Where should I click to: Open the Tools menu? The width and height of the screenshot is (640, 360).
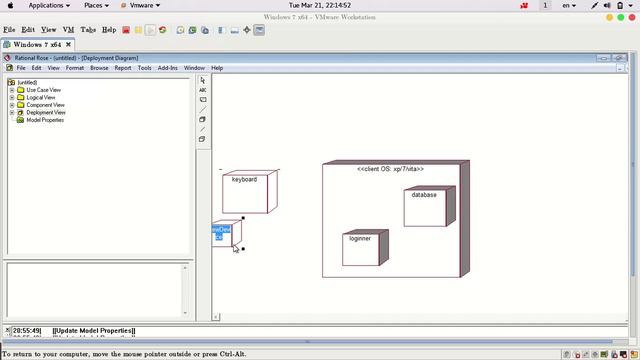click(x=144, y=68)
